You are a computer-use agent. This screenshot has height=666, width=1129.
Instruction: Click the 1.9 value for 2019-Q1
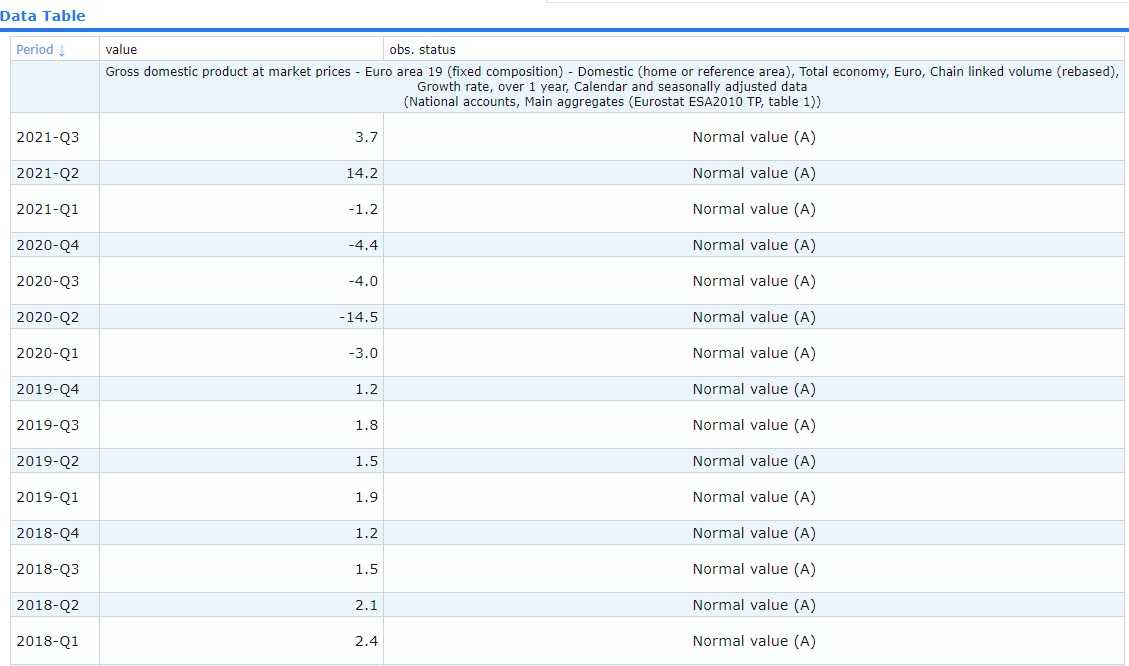(366, 497)
